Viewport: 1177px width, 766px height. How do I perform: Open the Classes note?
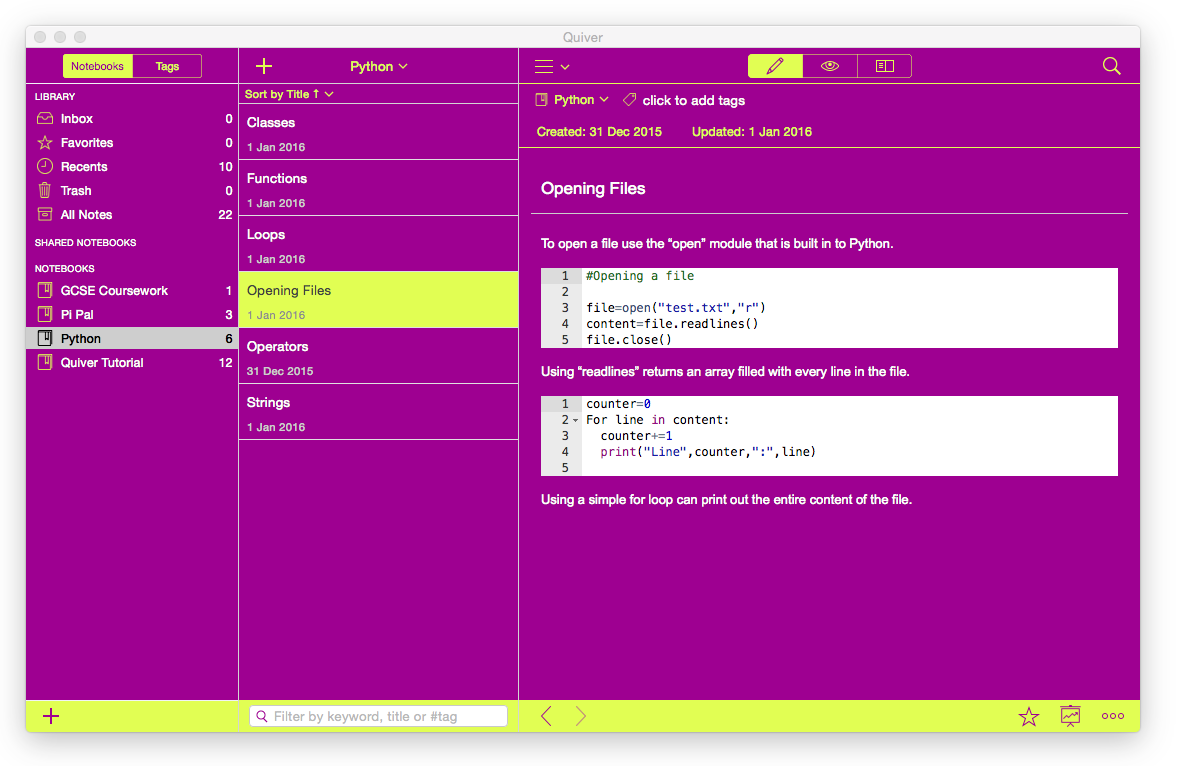point(378,132)
